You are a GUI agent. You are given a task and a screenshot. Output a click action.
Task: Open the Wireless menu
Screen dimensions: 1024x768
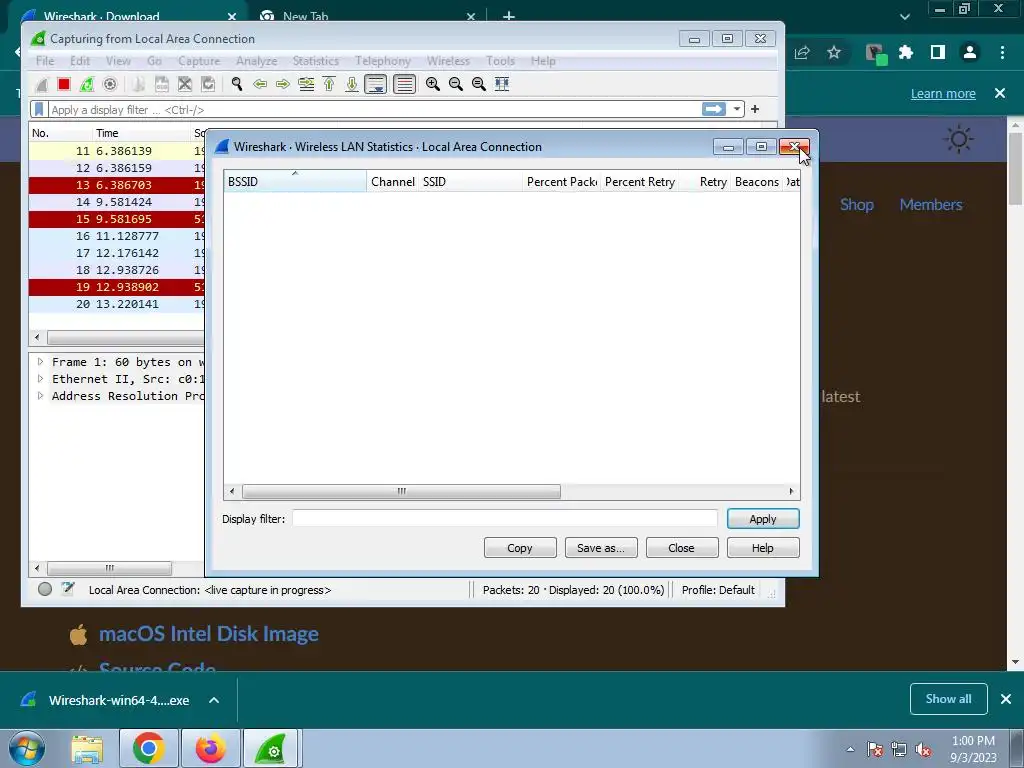tap(448, 61)
